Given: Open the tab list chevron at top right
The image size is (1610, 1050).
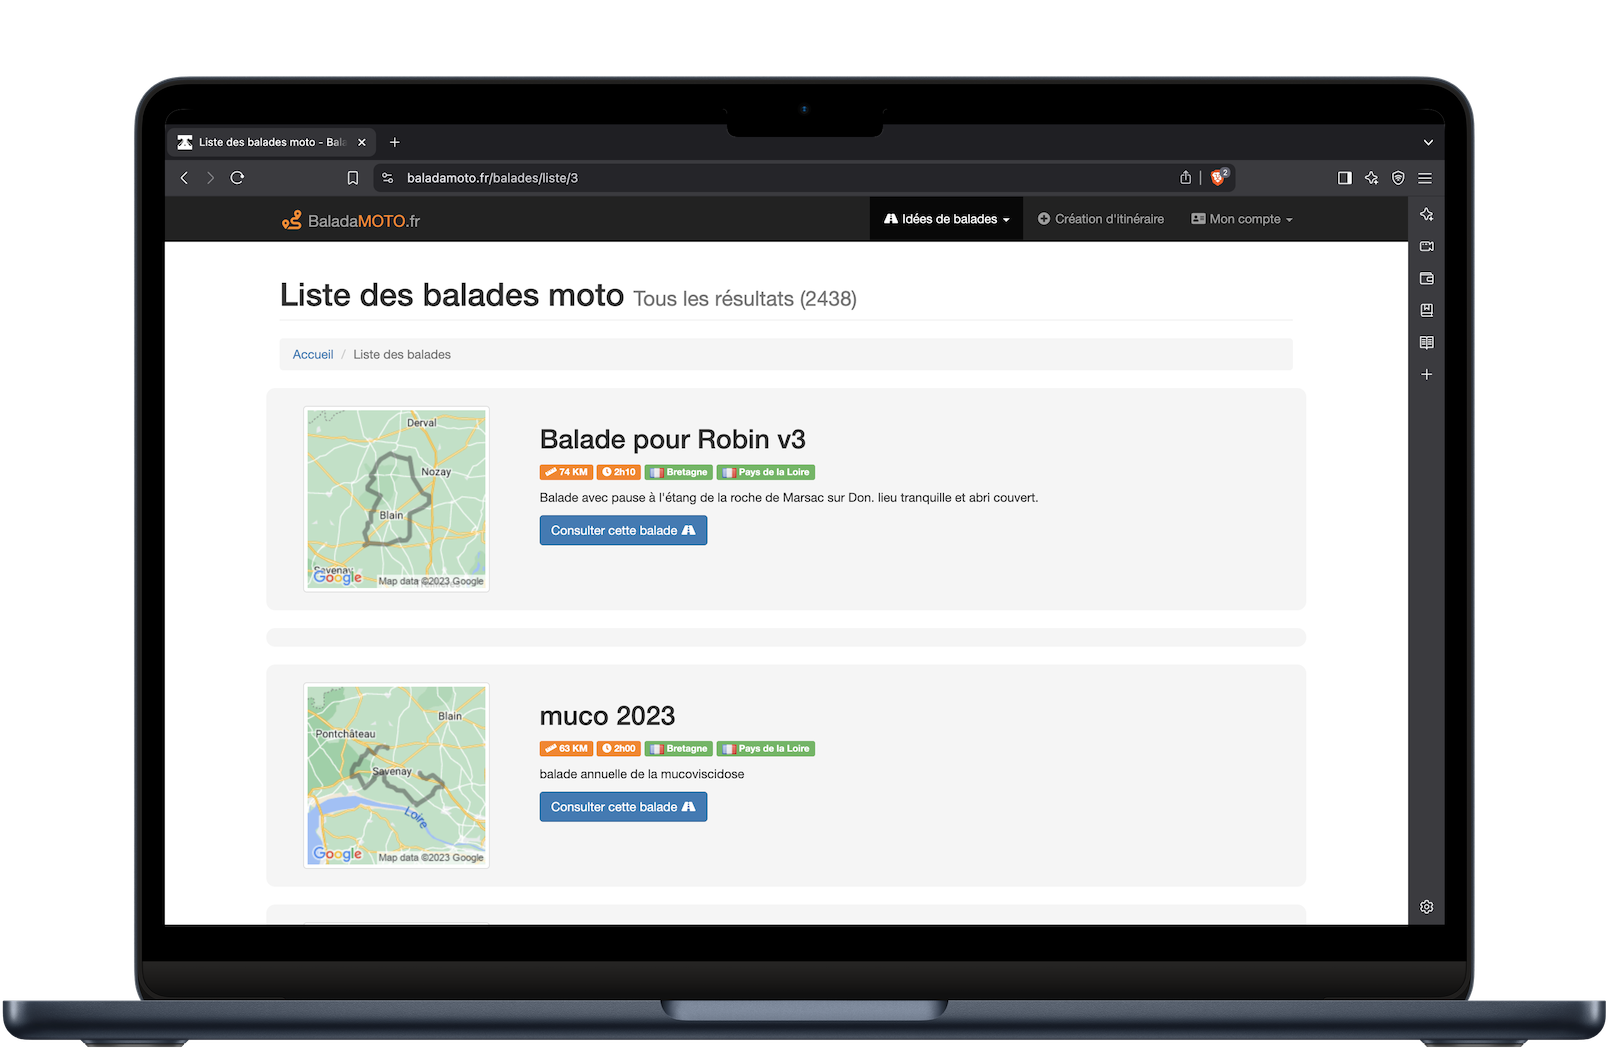Looking at the screenshot, I should click(1428, 142).
